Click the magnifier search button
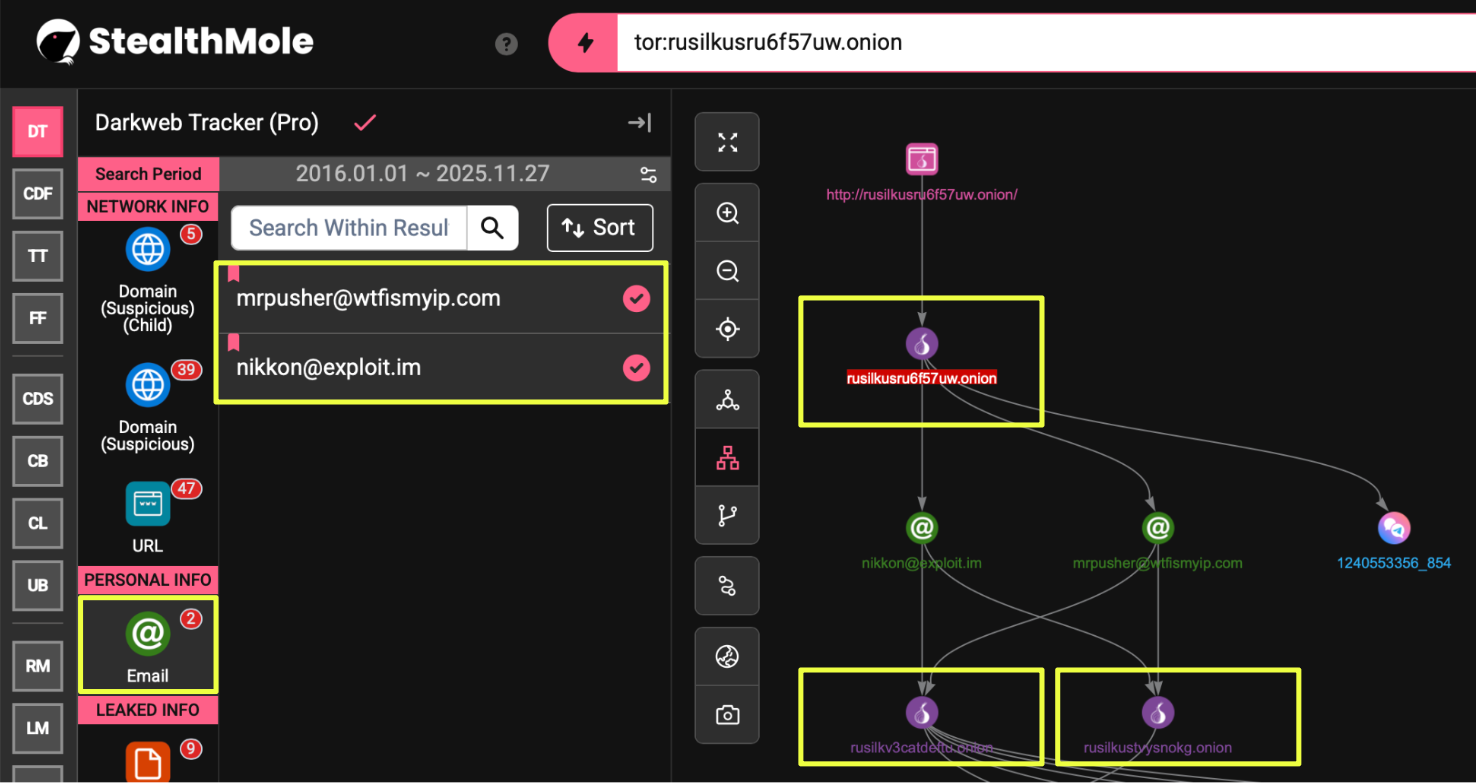 point(492,228)
